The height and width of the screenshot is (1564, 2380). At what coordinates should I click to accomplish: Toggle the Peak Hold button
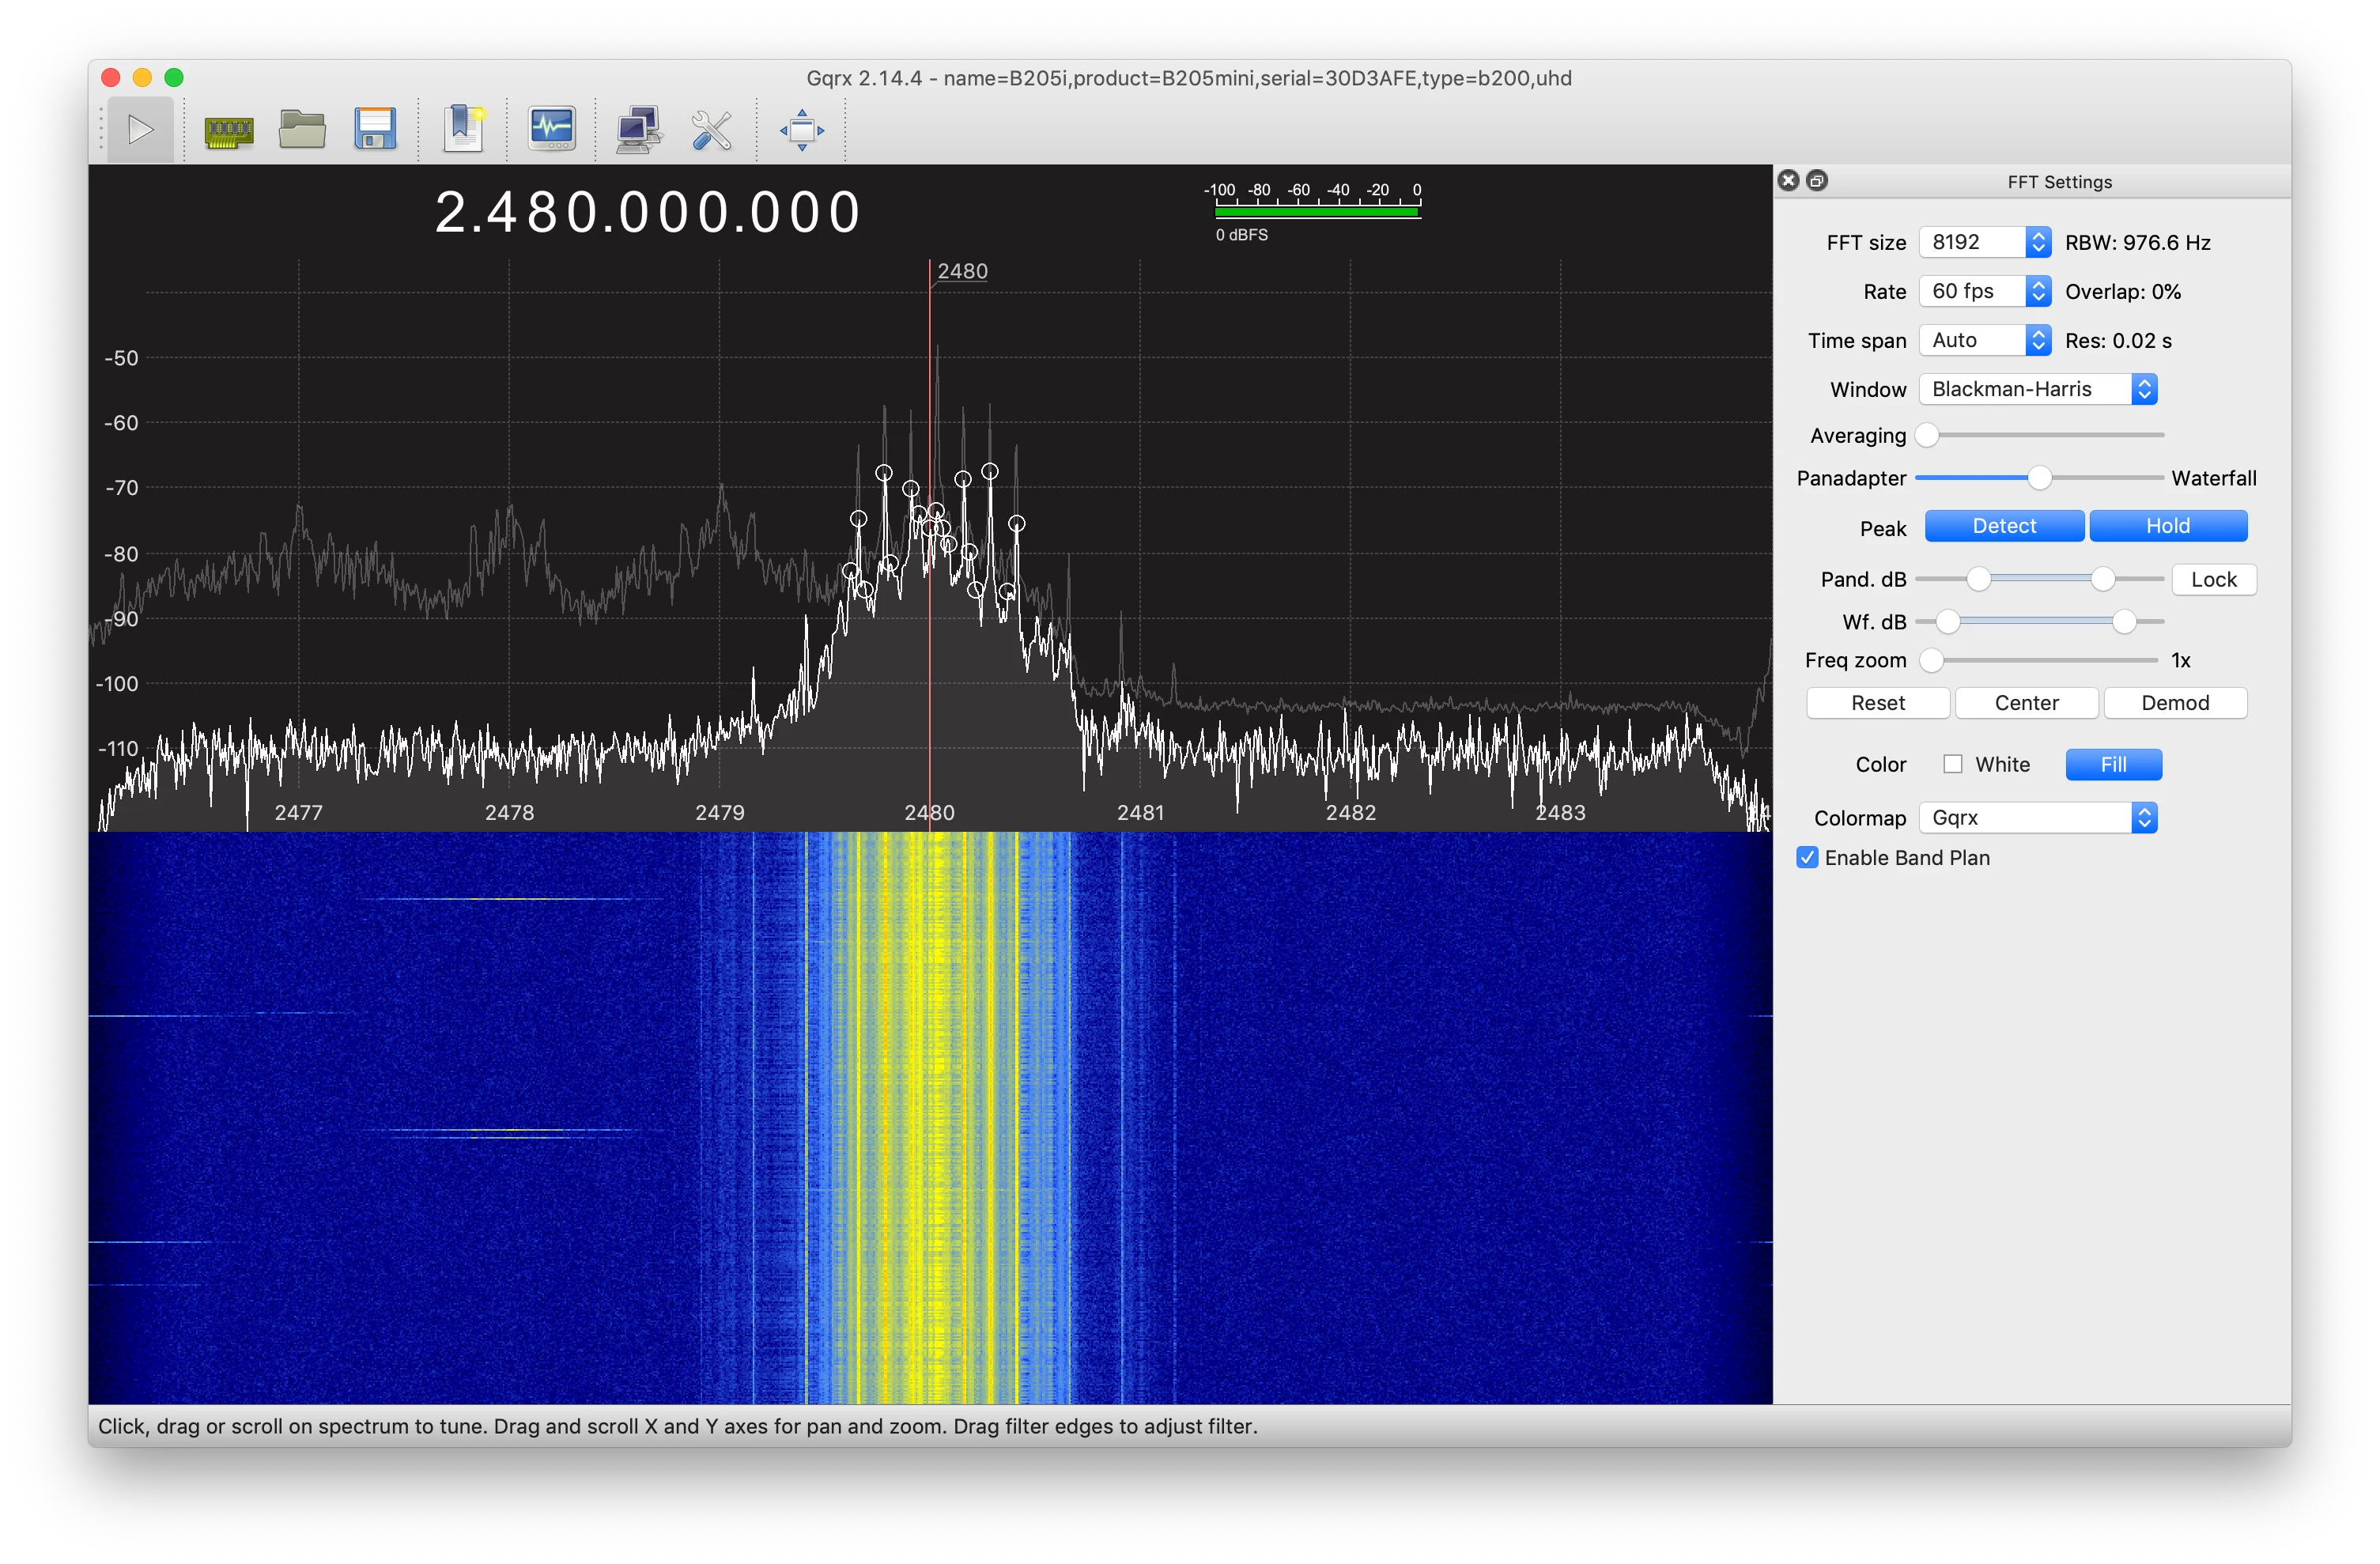(x=2167, y=526)
